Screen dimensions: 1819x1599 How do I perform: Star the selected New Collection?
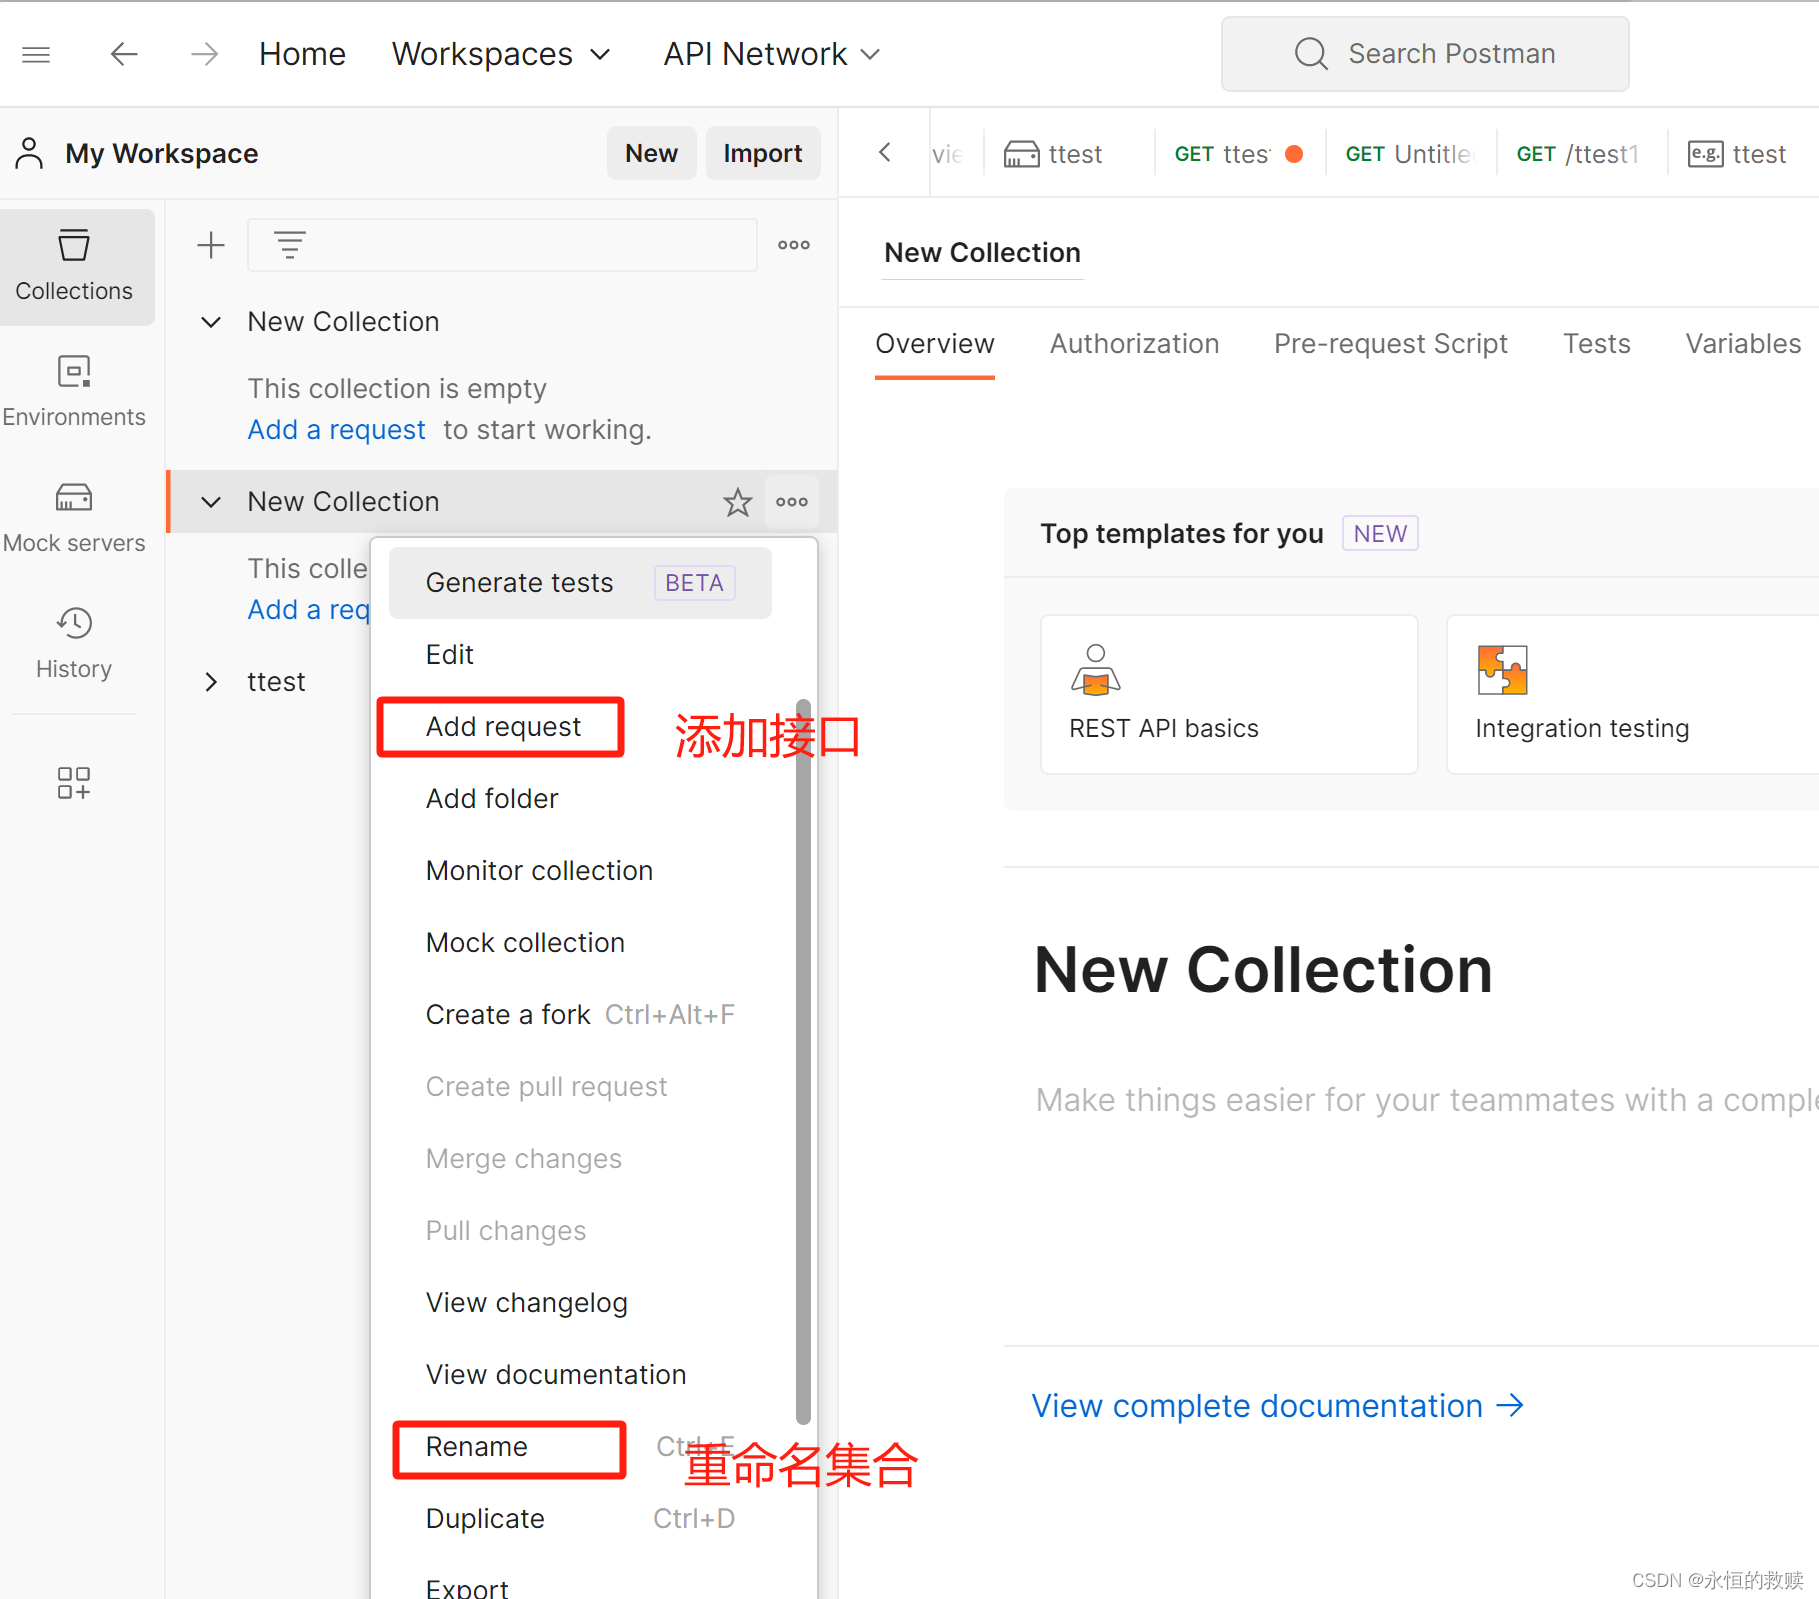coord(738,502)
